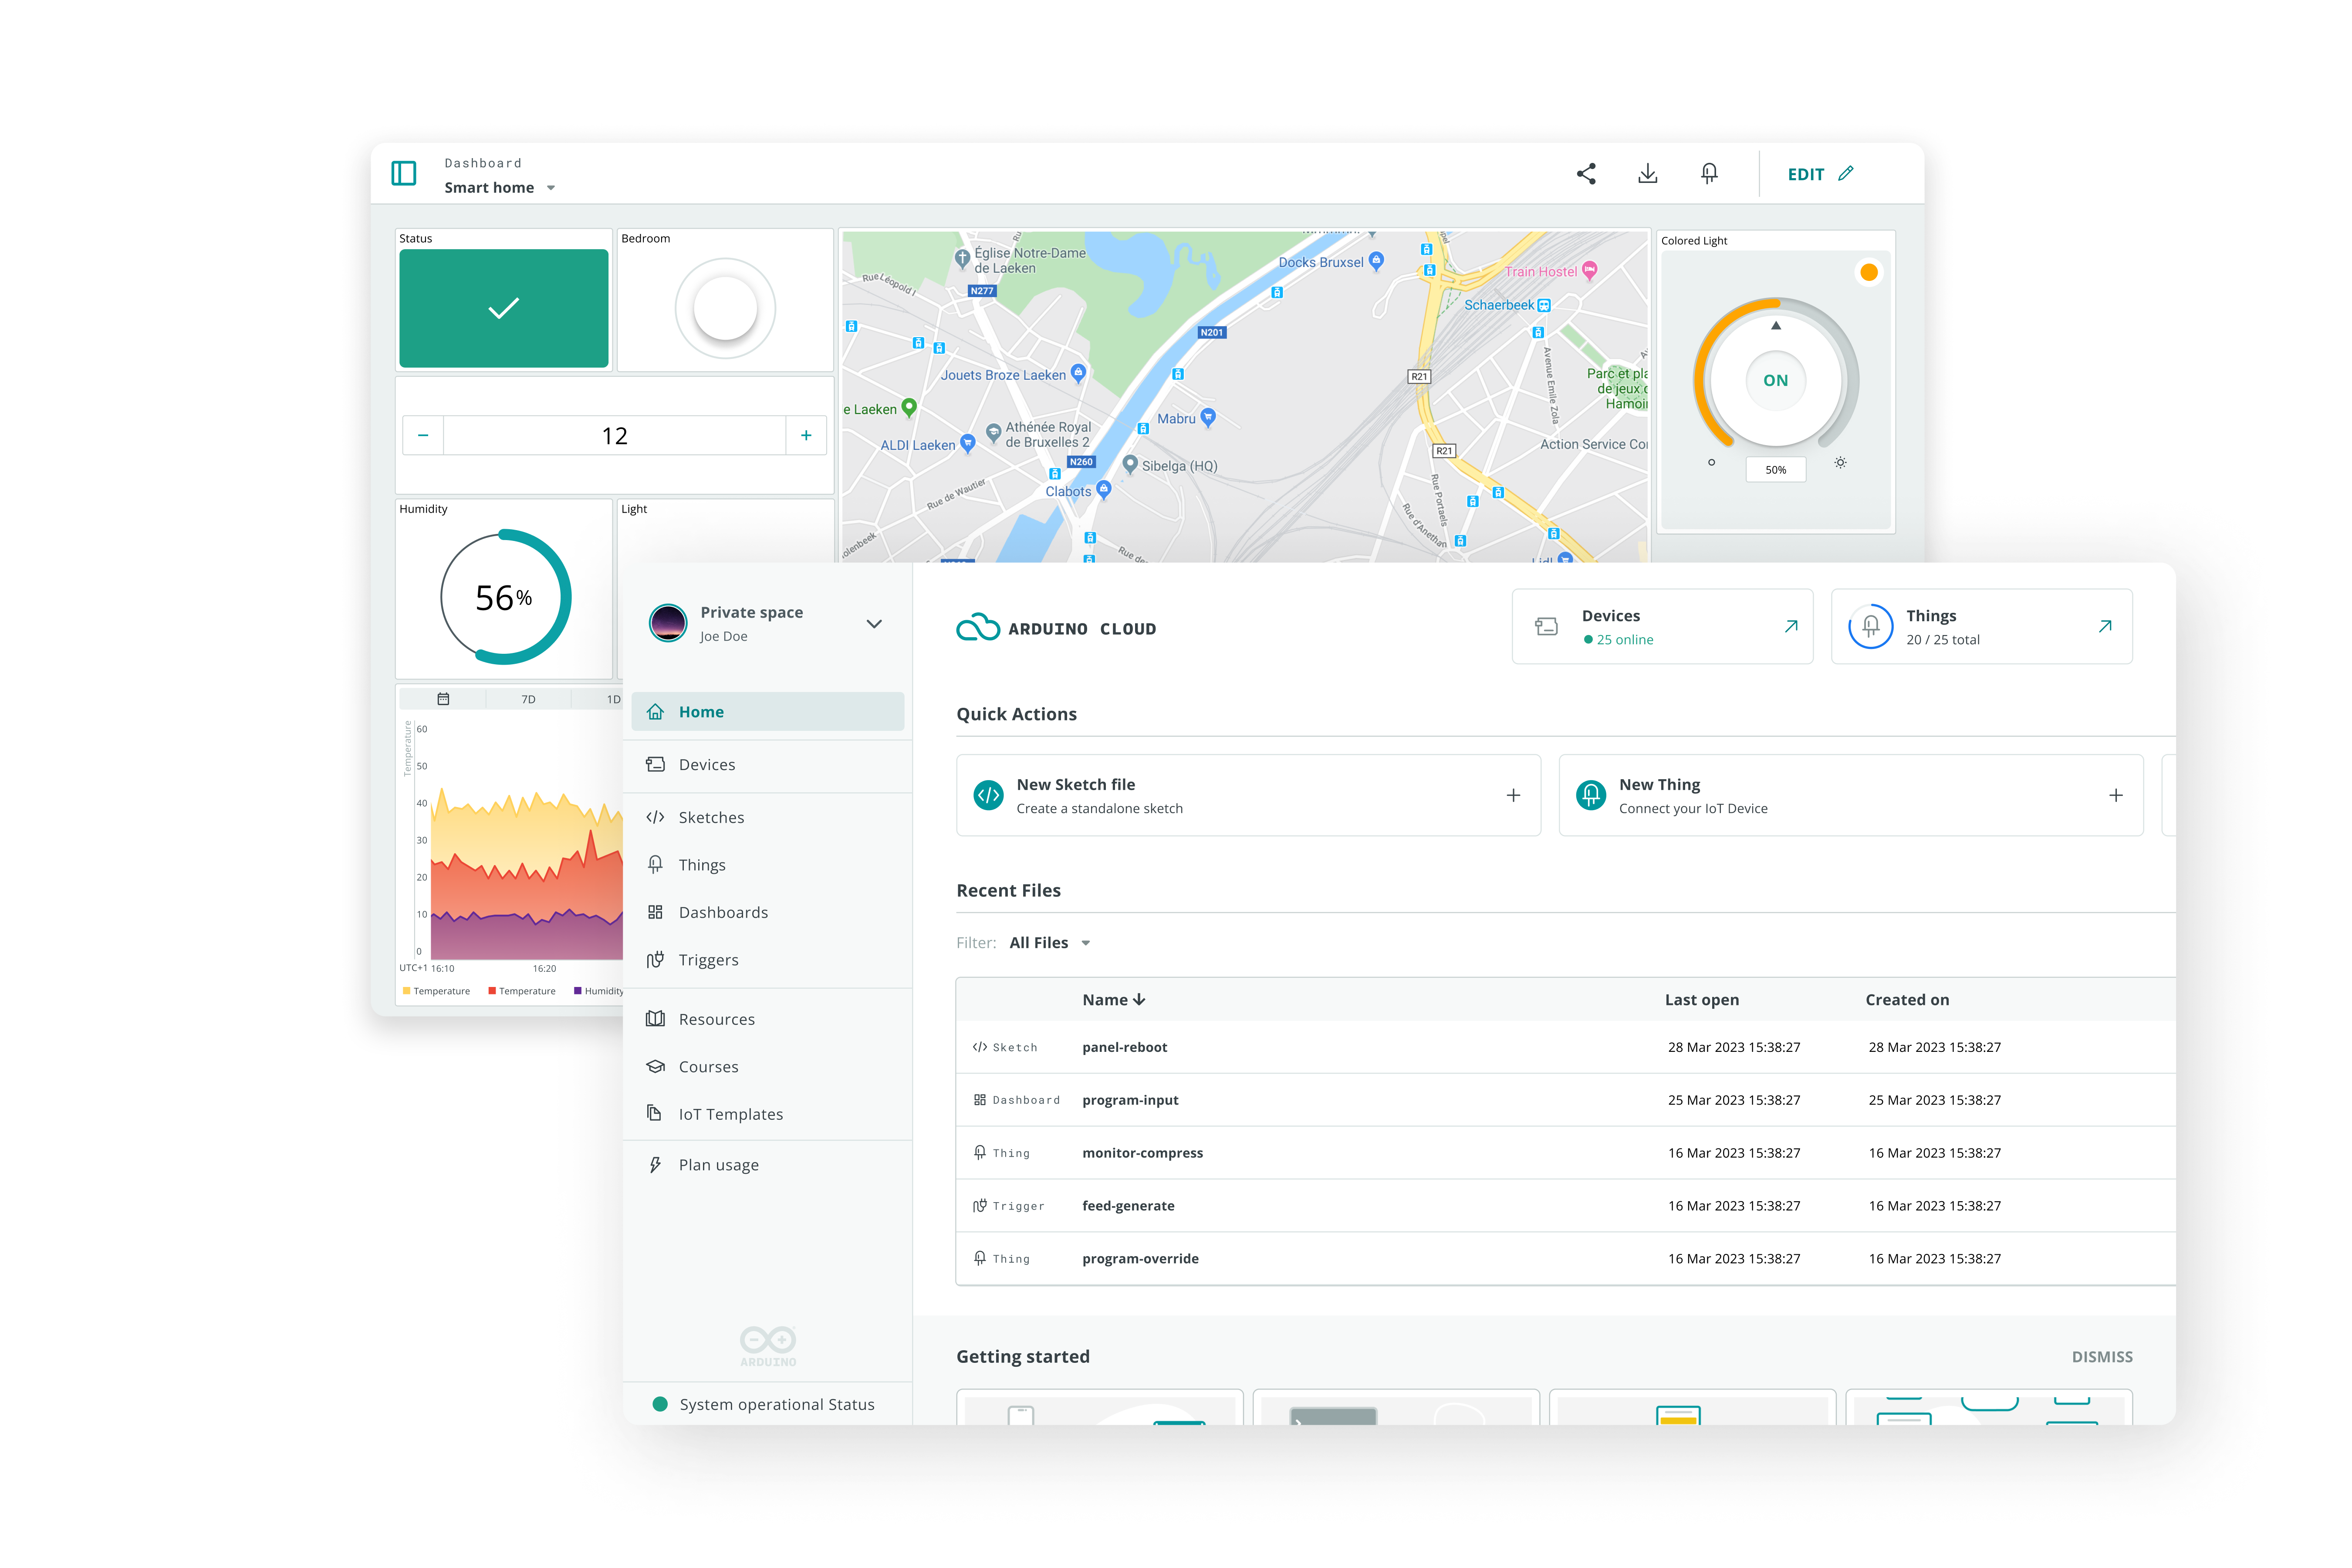The image size is (2352, 1568).
Task: Click the 50% brightness value box
Action: [x=1776, y=470]
